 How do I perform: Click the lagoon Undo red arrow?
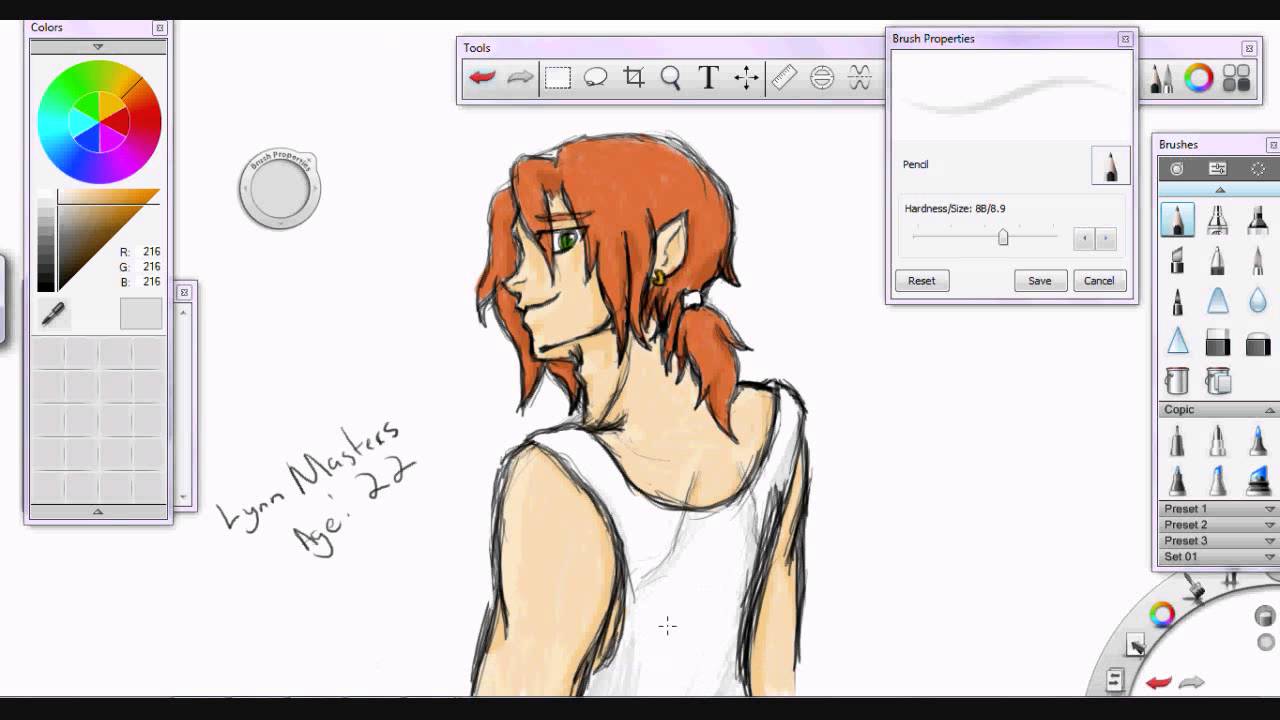pos(1159,683)
